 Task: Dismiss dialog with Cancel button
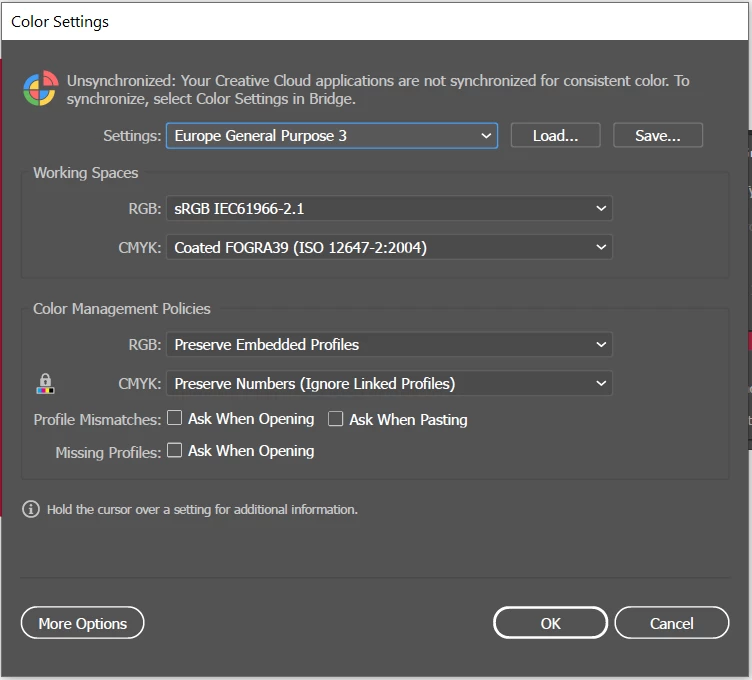pyautogui.click(x=671, y=623)
